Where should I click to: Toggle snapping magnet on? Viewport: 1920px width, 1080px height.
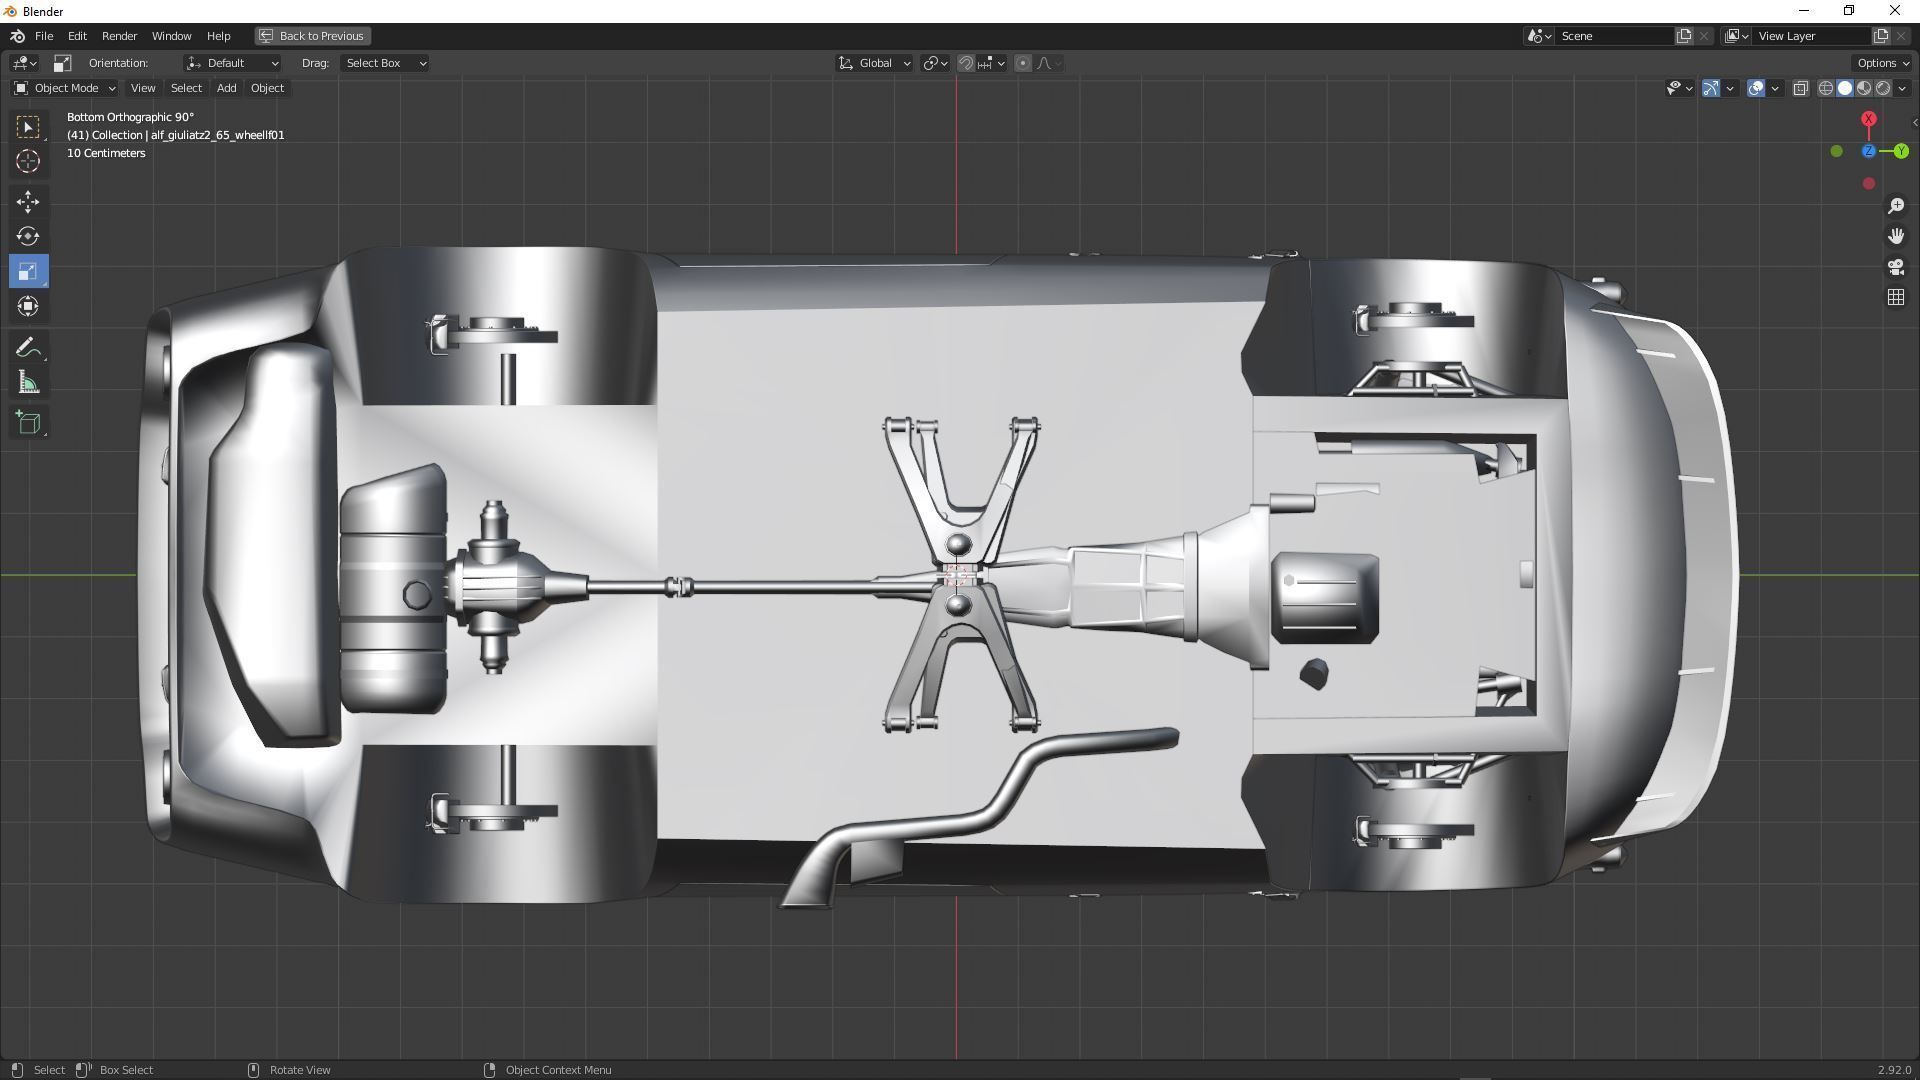tap(965, 63)
